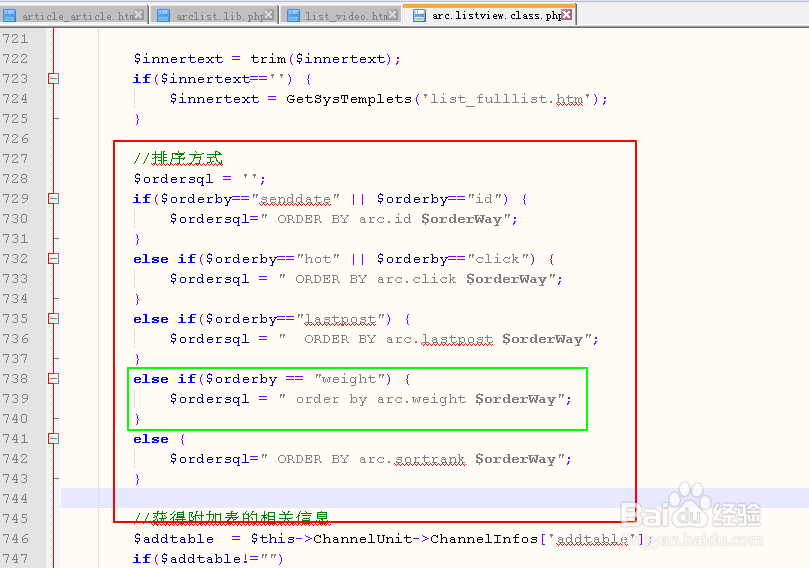Click save icon on article_article.htm tab
This screenshot has width=809, height=568.
(x=9, y=15)
